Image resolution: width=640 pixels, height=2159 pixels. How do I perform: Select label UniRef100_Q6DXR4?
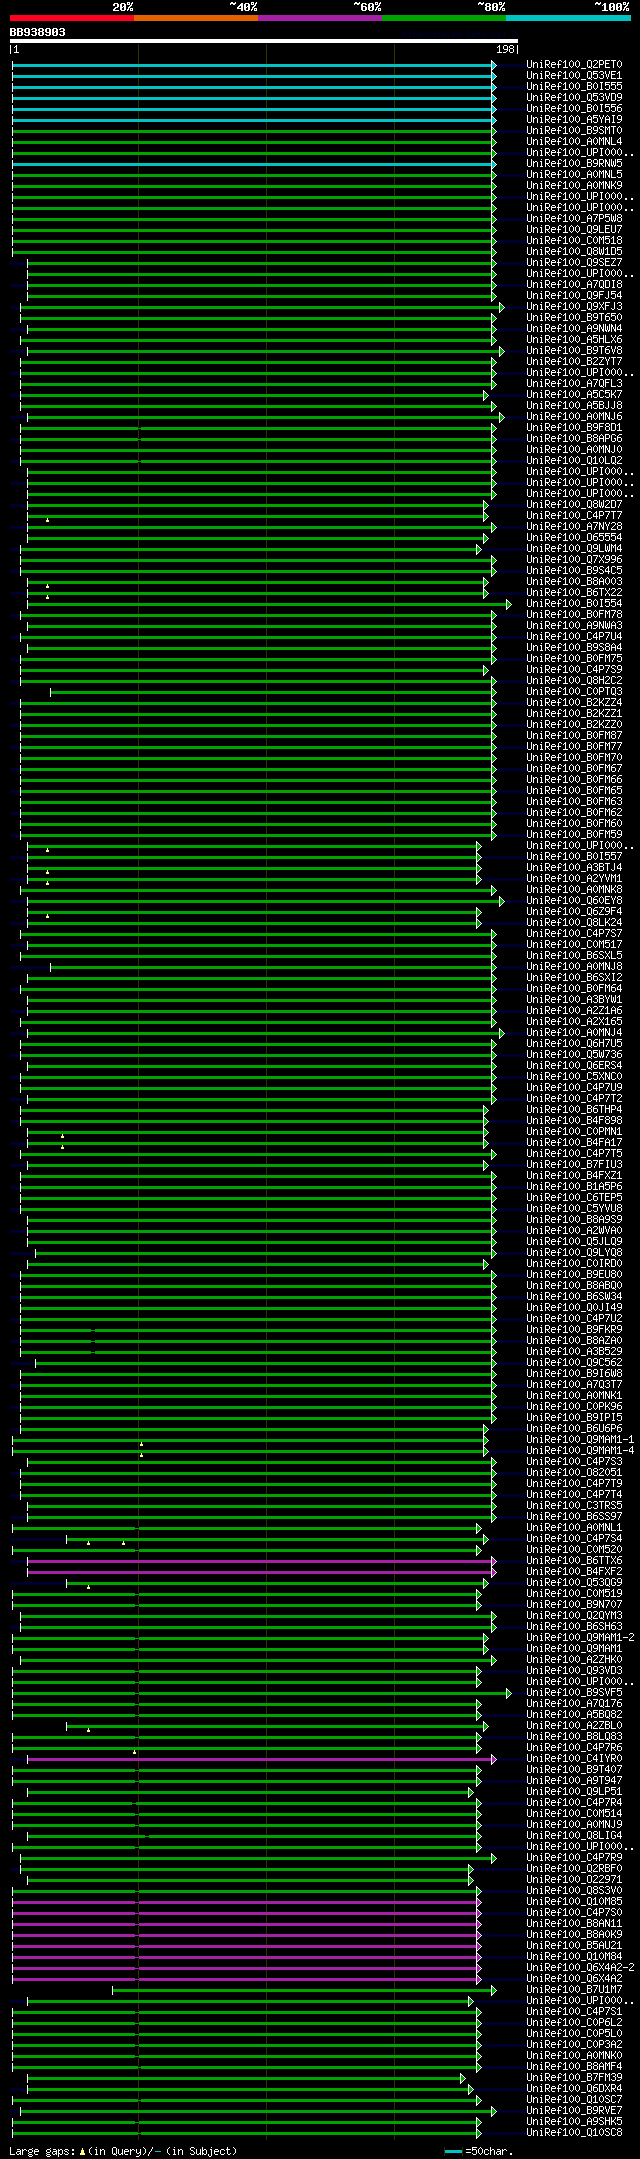pyautogui.click(x=574, y=2089)
